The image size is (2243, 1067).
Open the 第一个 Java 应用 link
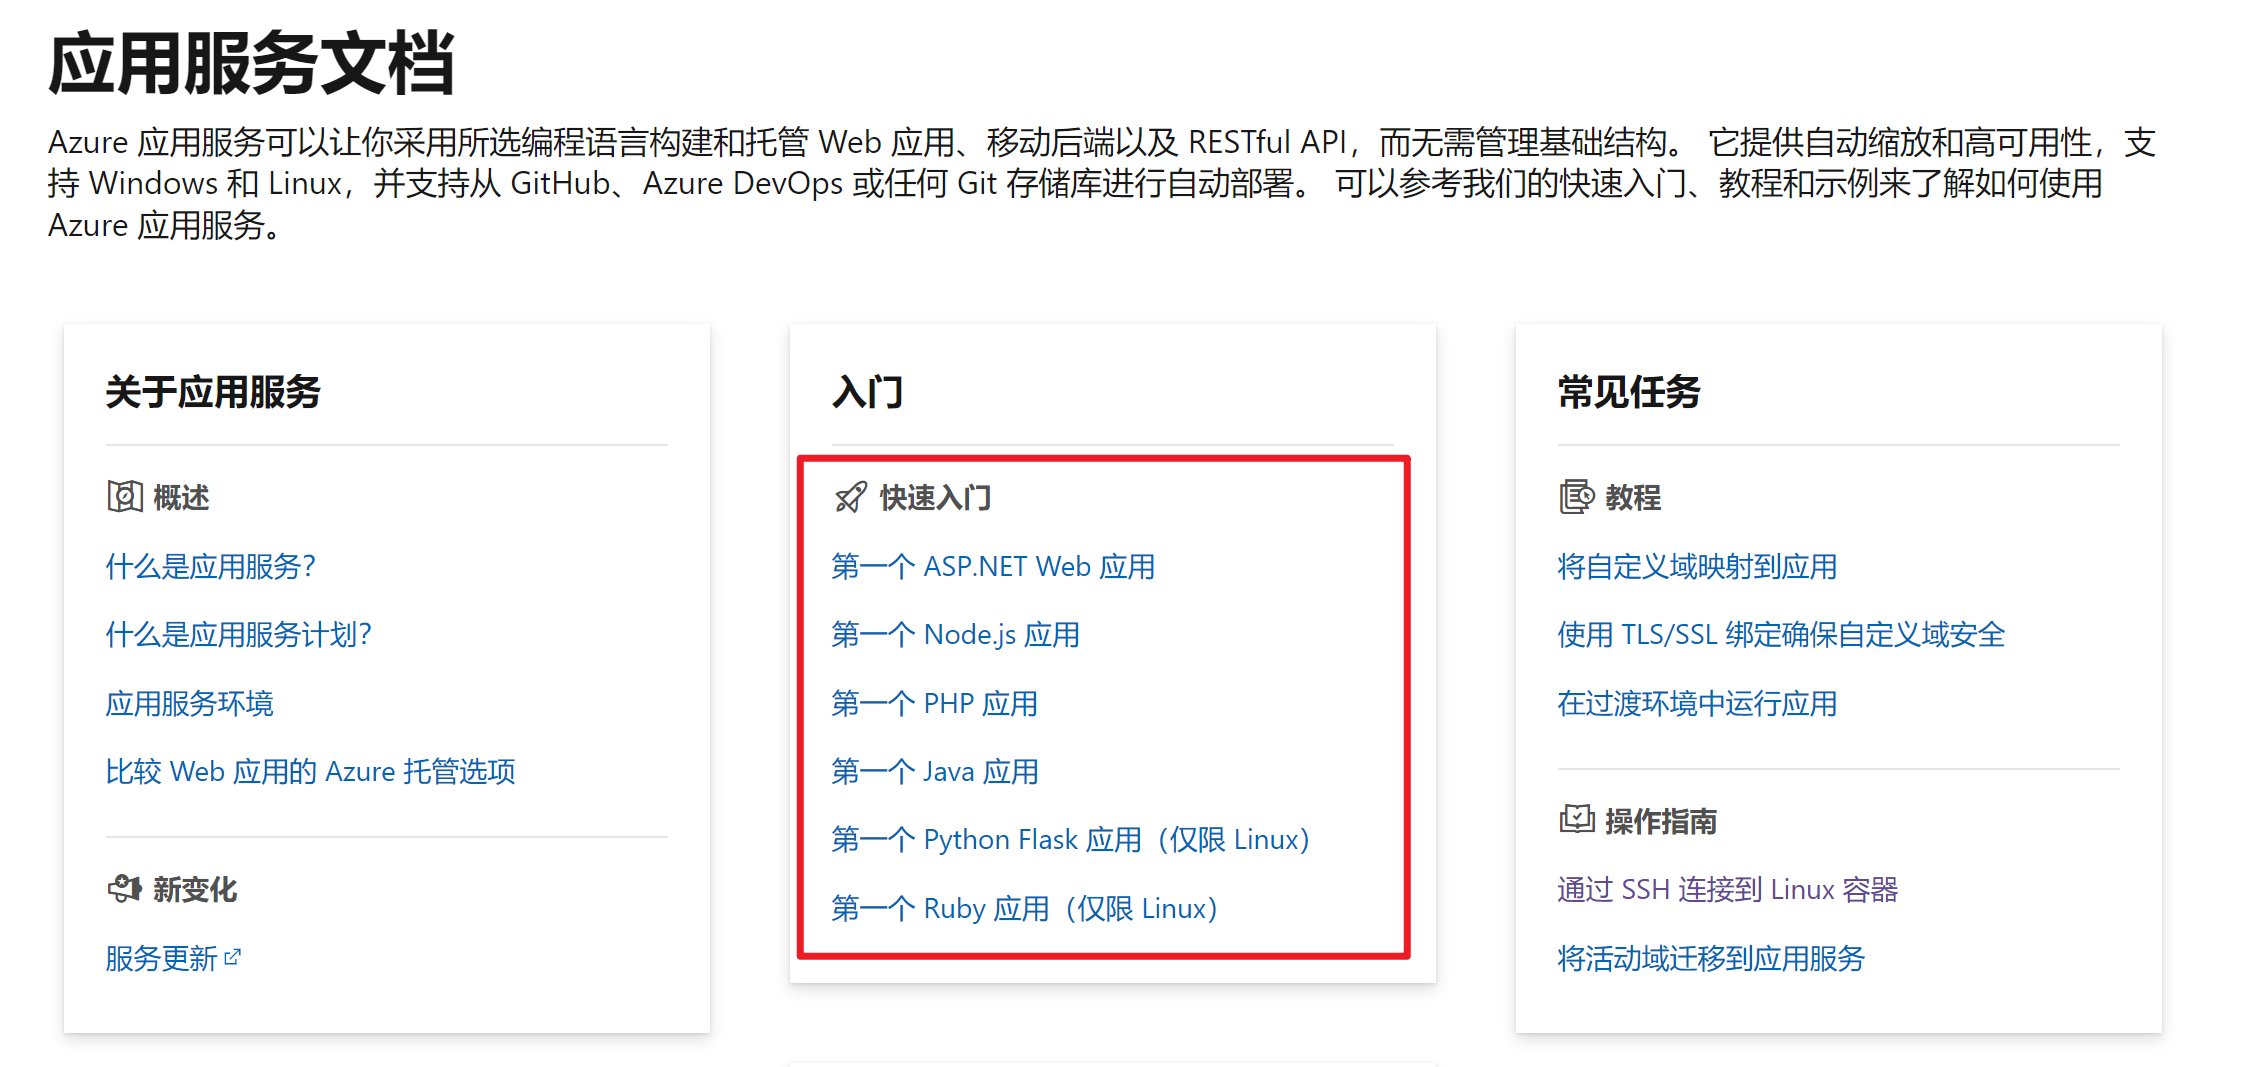[x=934, y=771]
